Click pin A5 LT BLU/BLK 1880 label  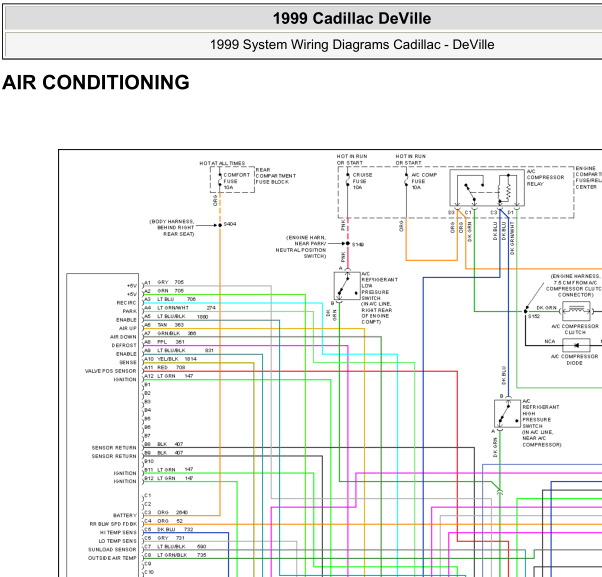coord(176,316)
